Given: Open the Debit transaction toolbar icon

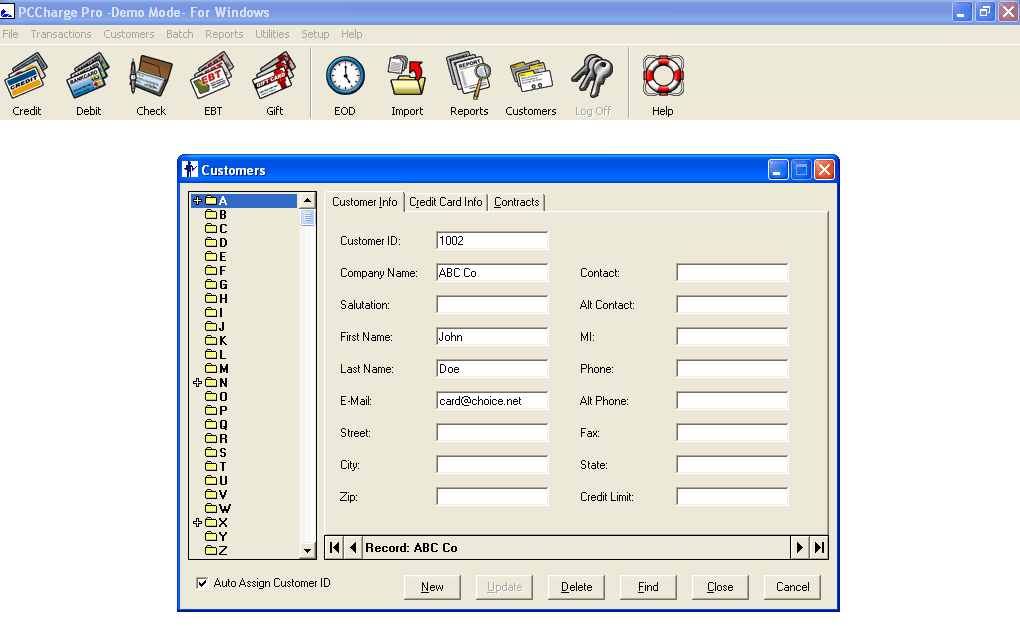Looking at the screenshot, I should pyautogui.click(x=88, y=84).
